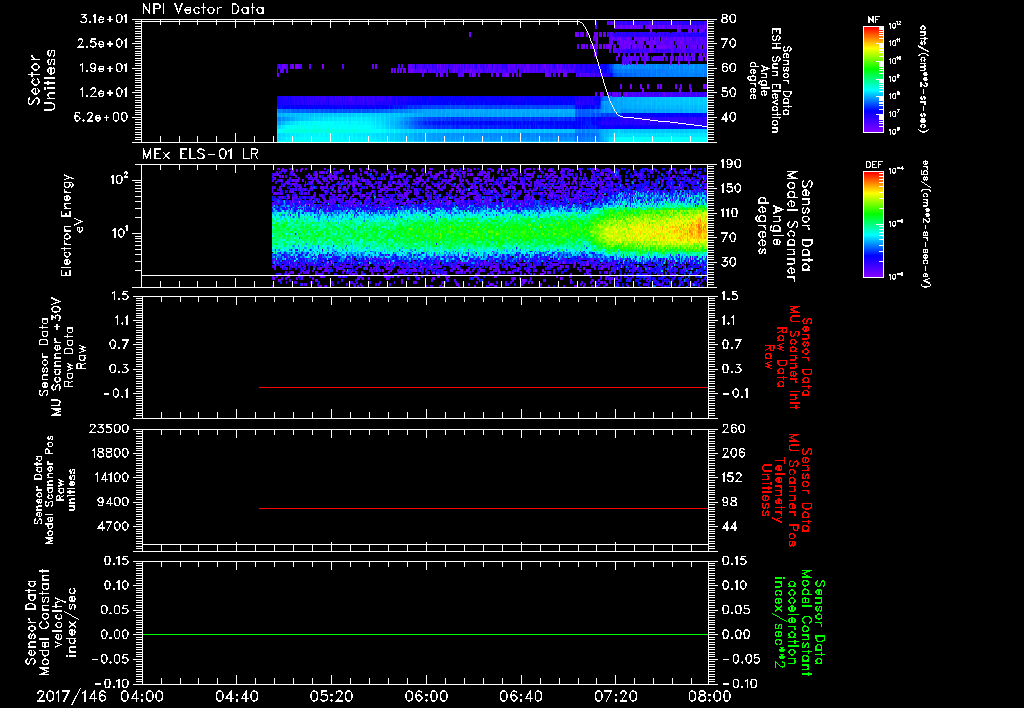1024x708 pixels.
Task: Select the "NPI Vector Data" panel title
Action: (x=203, y=9)
